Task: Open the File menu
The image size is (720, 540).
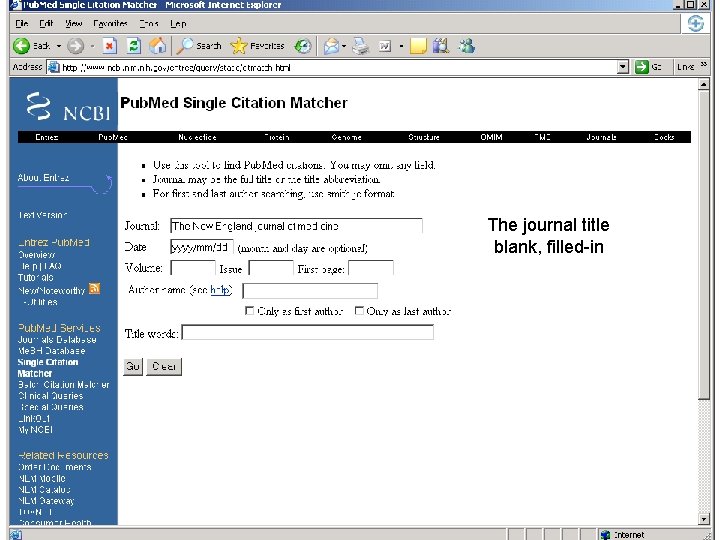Action: 22,23
